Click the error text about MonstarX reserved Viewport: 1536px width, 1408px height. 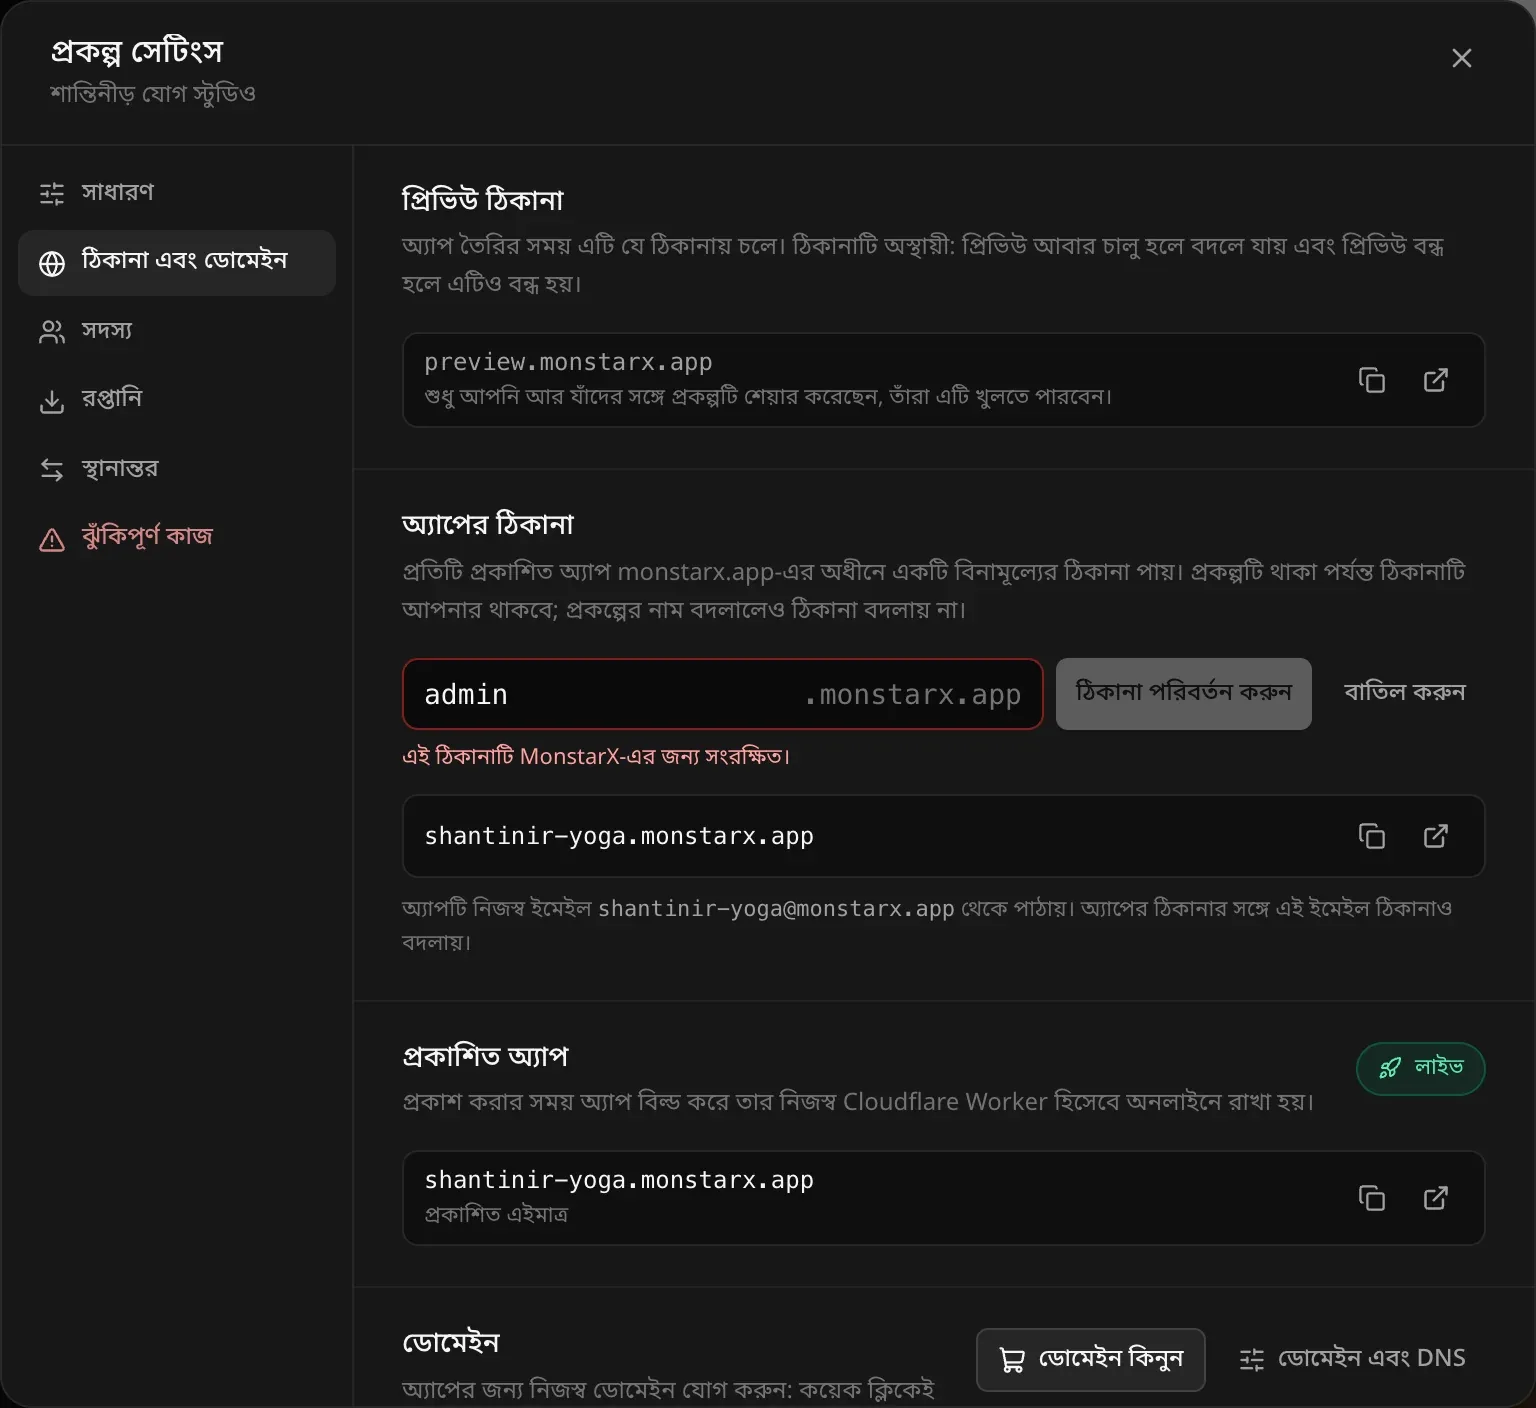(x=596, y=756)
